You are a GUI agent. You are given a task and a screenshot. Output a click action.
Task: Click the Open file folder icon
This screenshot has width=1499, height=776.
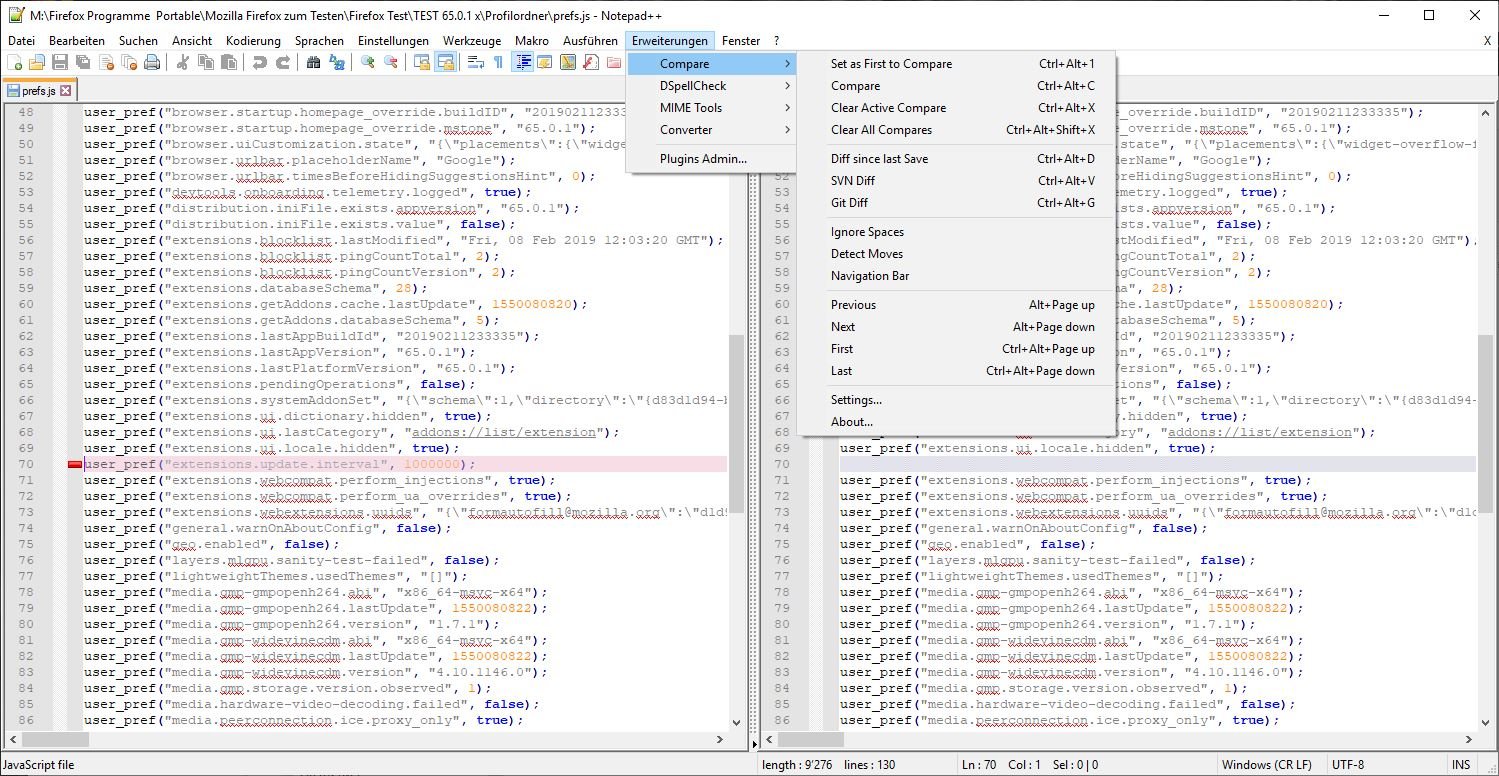click(x=37, y=63)
